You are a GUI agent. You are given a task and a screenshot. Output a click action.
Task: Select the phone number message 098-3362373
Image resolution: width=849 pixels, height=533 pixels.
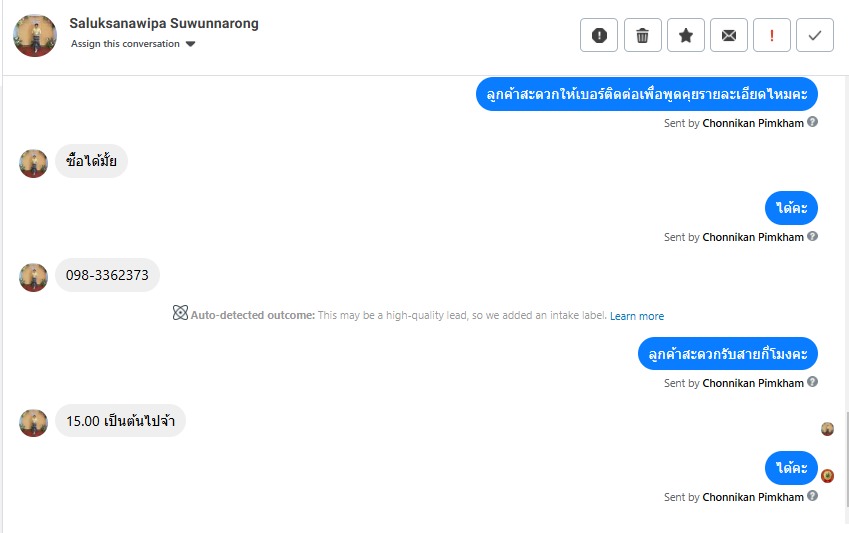tap(107, 276)
